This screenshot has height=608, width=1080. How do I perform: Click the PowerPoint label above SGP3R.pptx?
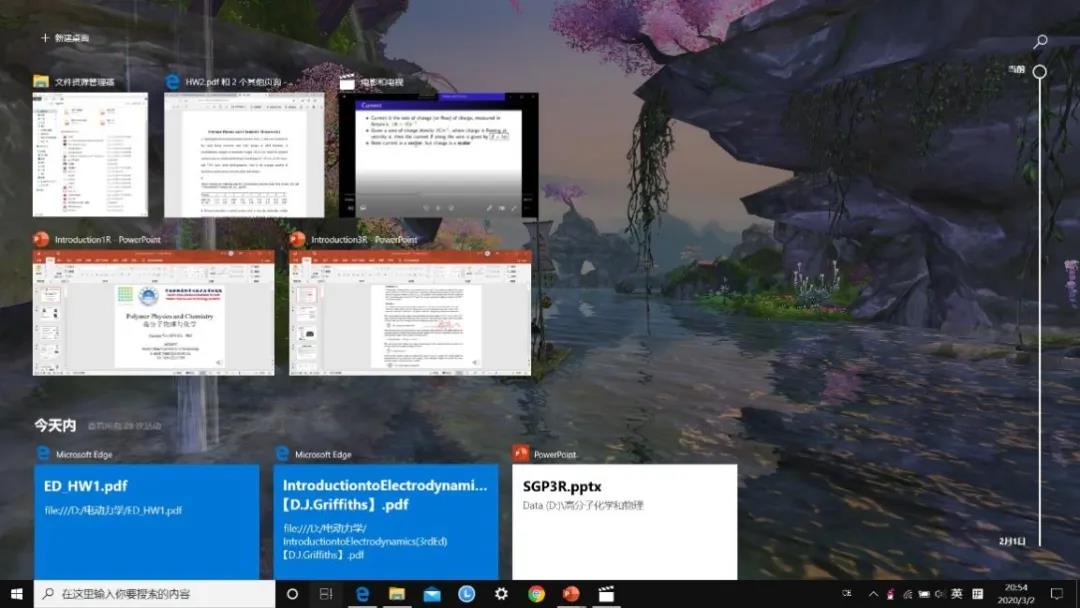coord(554,454)
